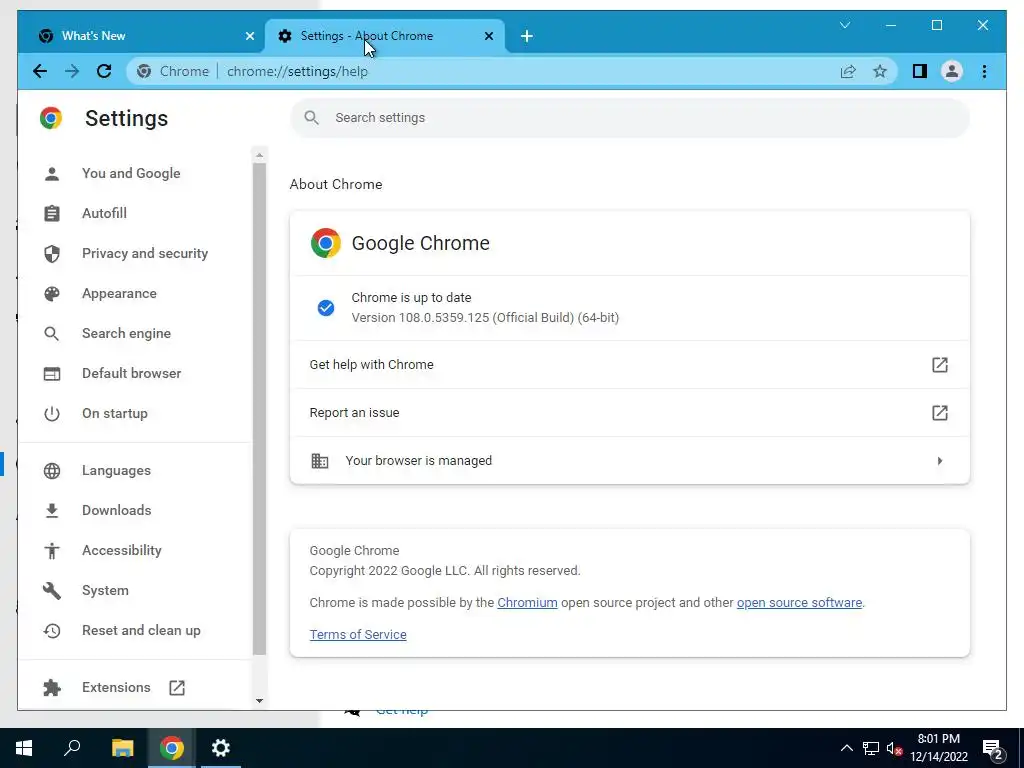This screenshot has width=1024, height=768.
Task: Close the Settings - About Chrome tab
Action: (x=488, y=36)
